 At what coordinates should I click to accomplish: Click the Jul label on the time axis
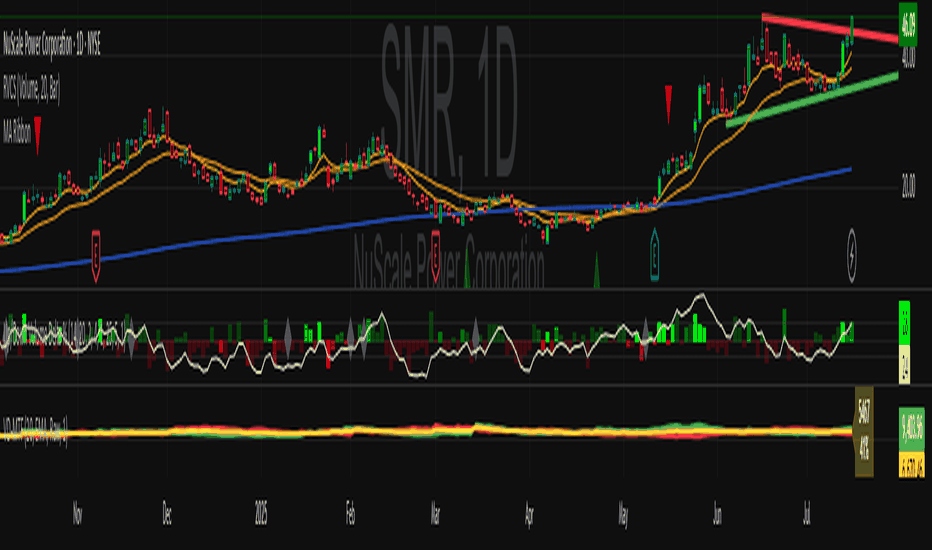(807, 514)
